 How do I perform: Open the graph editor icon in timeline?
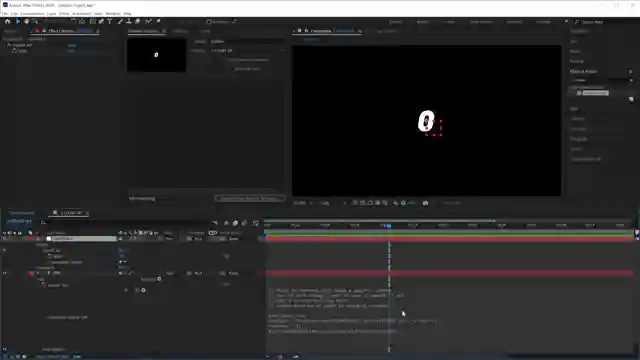click(x=256, y=223)
